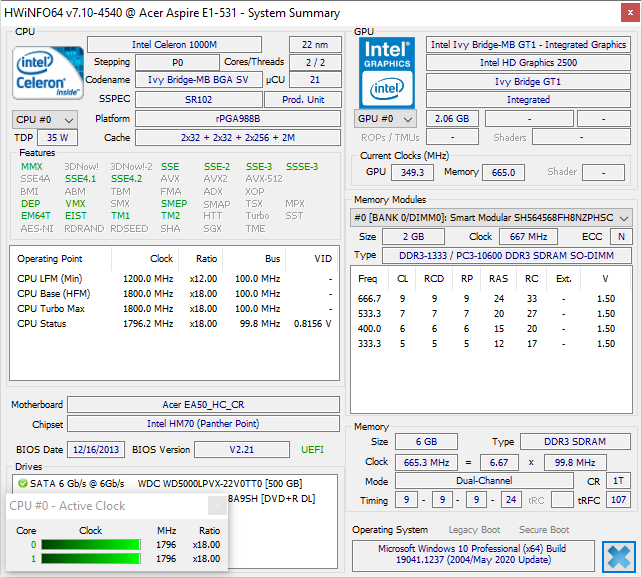Click the SSPEC SR102 field
The width and height of the screenshot is (642, 578).
[x=199, y=99]
